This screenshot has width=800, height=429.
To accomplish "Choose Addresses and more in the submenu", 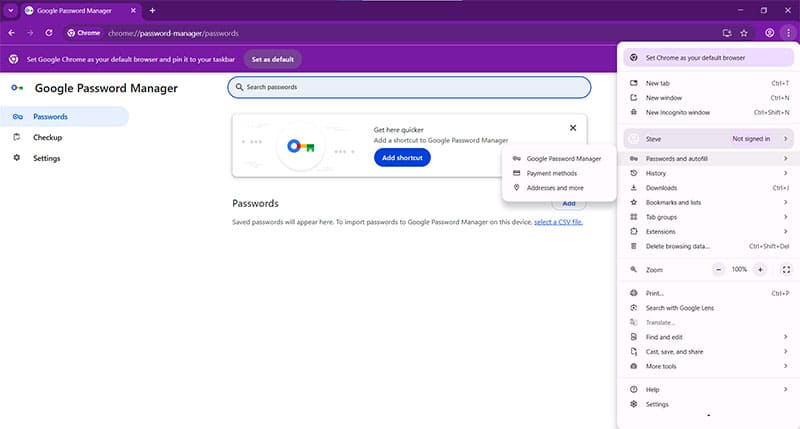I will pos(559,188).
